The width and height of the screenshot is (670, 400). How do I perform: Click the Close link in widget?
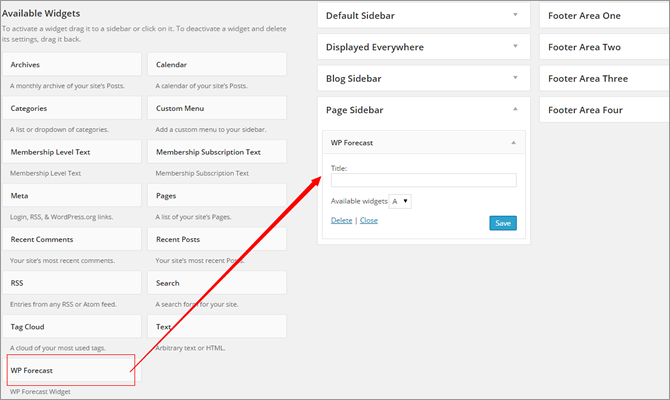pyautogui.click(x=369, y=221)
